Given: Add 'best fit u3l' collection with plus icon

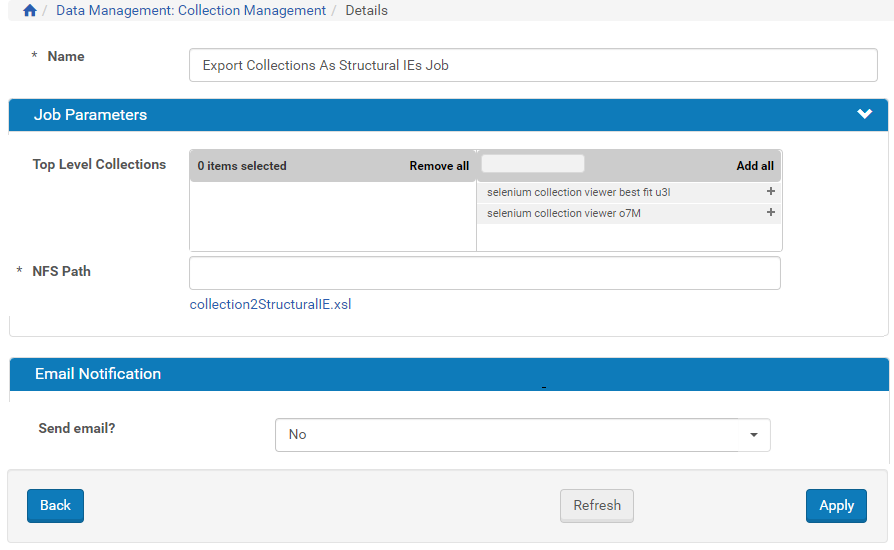Looking at the screenshot, I should point(770,191).
